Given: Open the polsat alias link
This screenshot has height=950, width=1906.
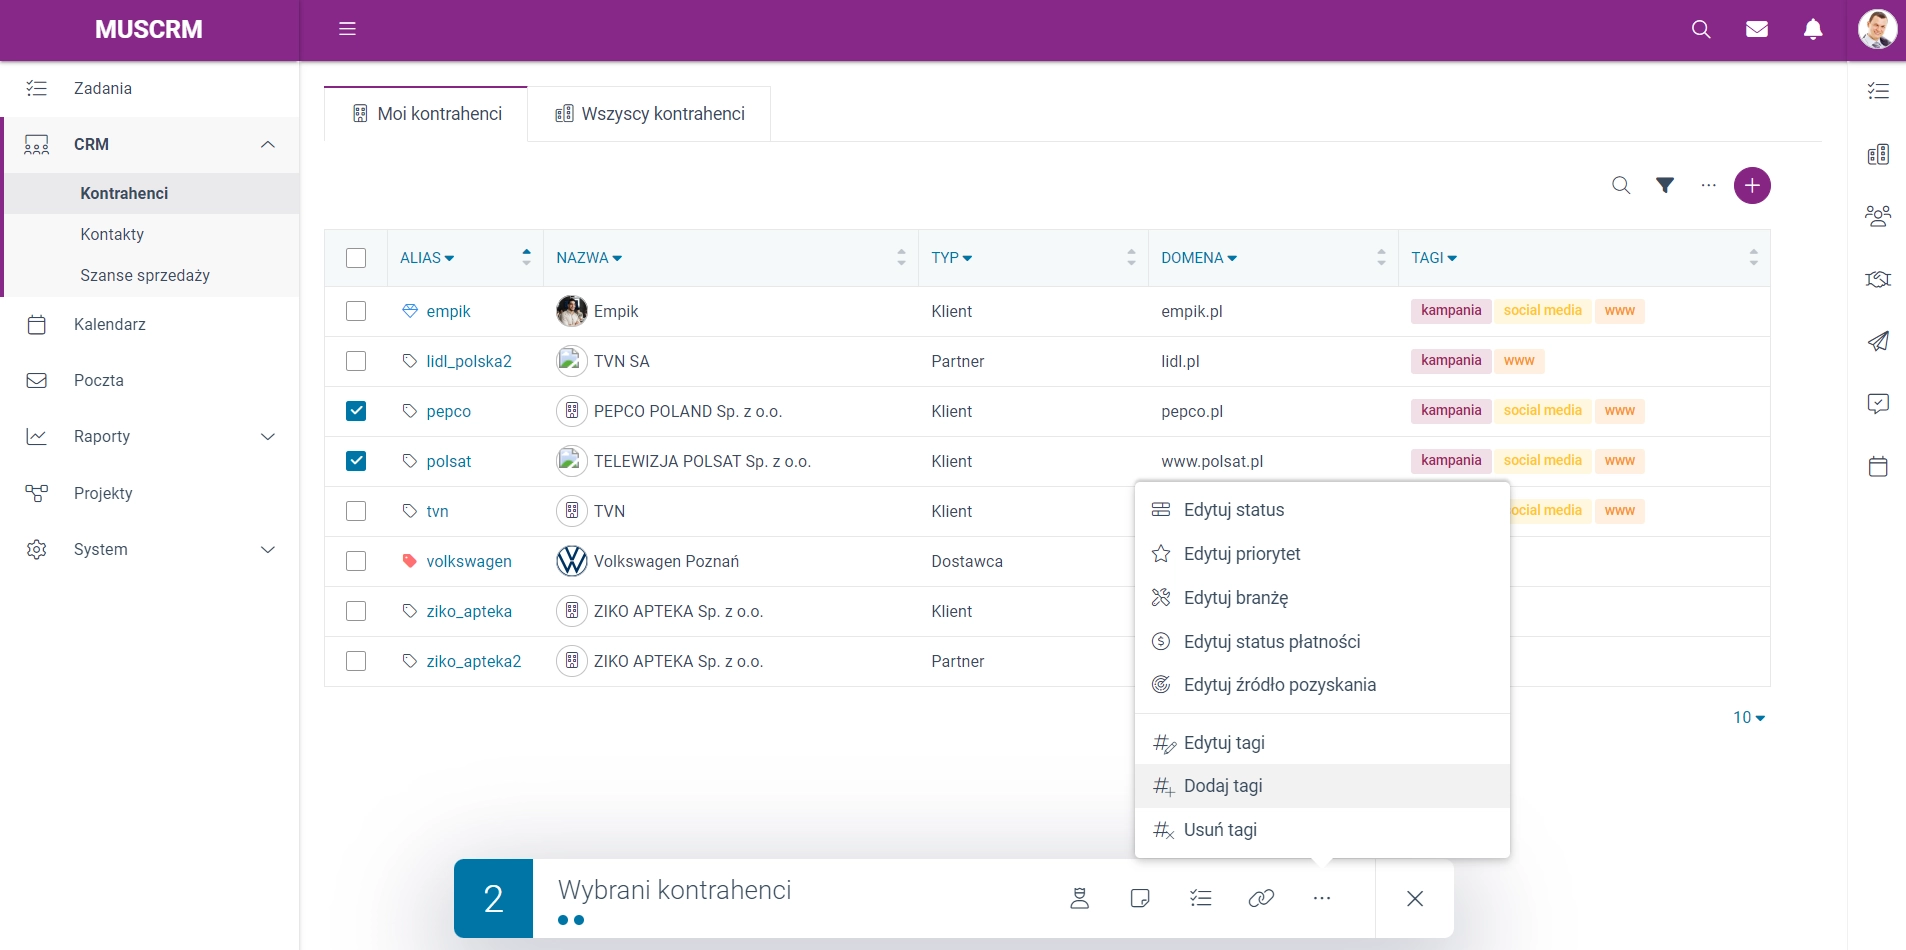Looking at the screenshot, I should pos(448,461).
